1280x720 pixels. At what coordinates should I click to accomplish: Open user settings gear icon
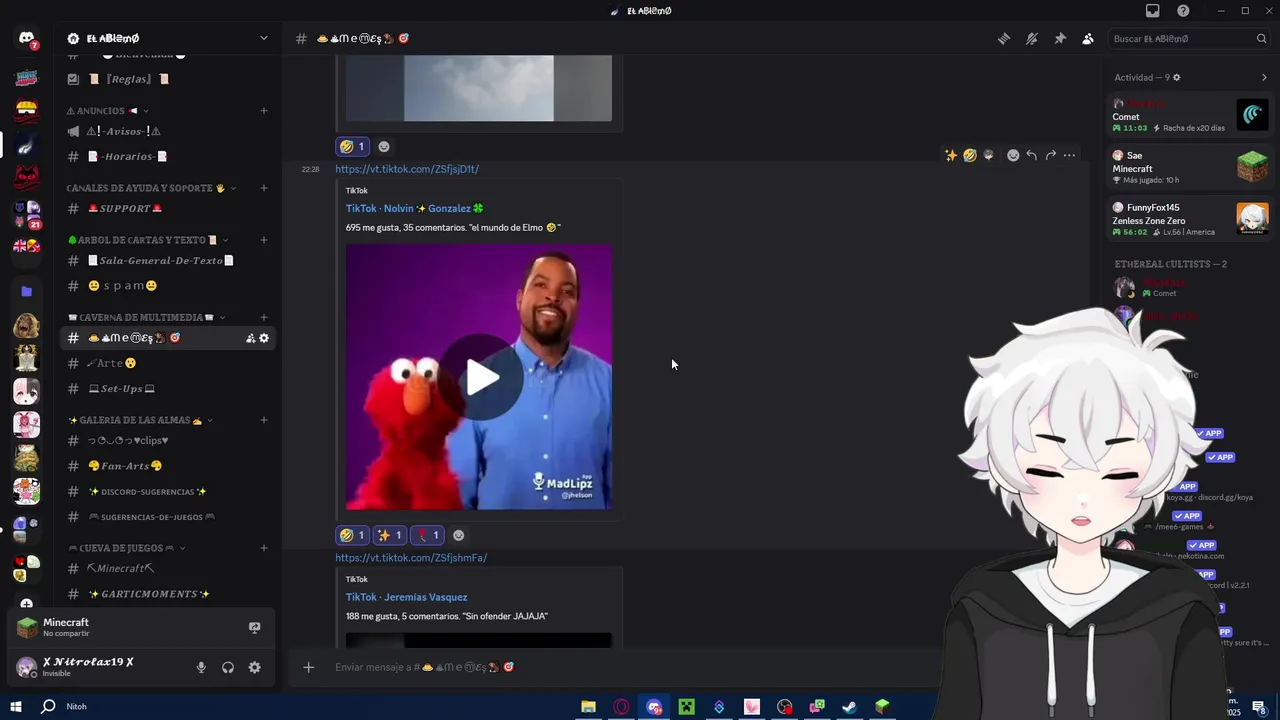click(x=254, y=667)
